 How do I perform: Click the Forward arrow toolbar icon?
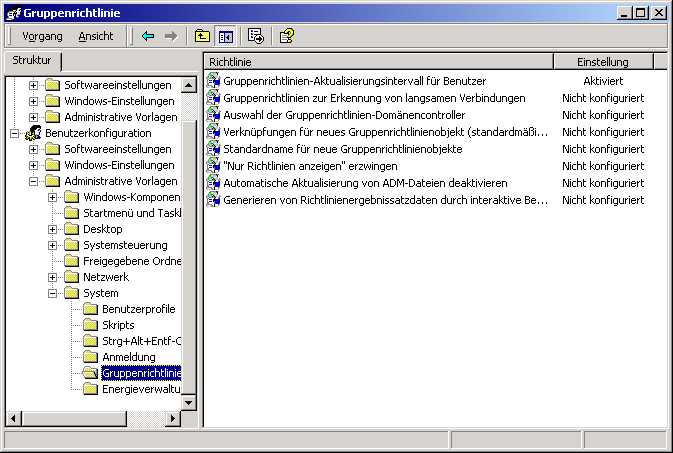[171, 36]
